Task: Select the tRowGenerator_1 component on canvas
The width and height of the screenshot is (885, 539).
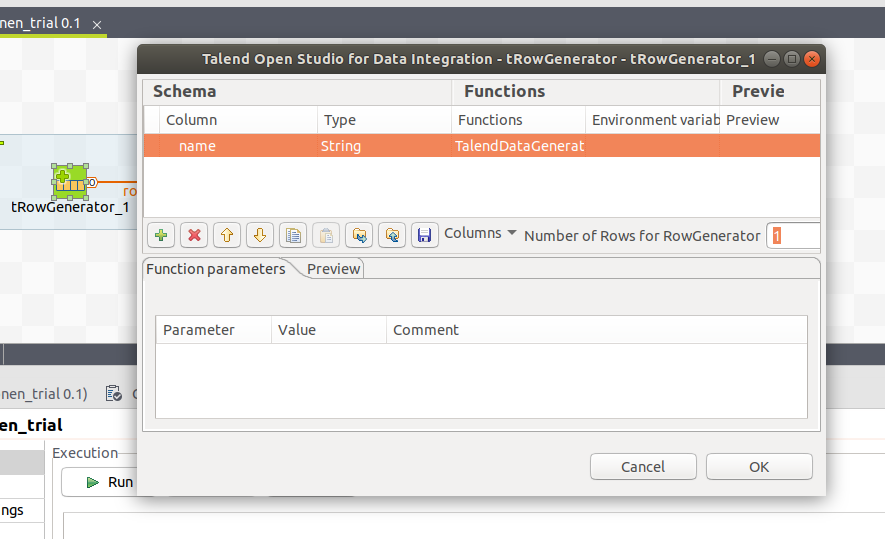Action: click(x=70, y=182)
